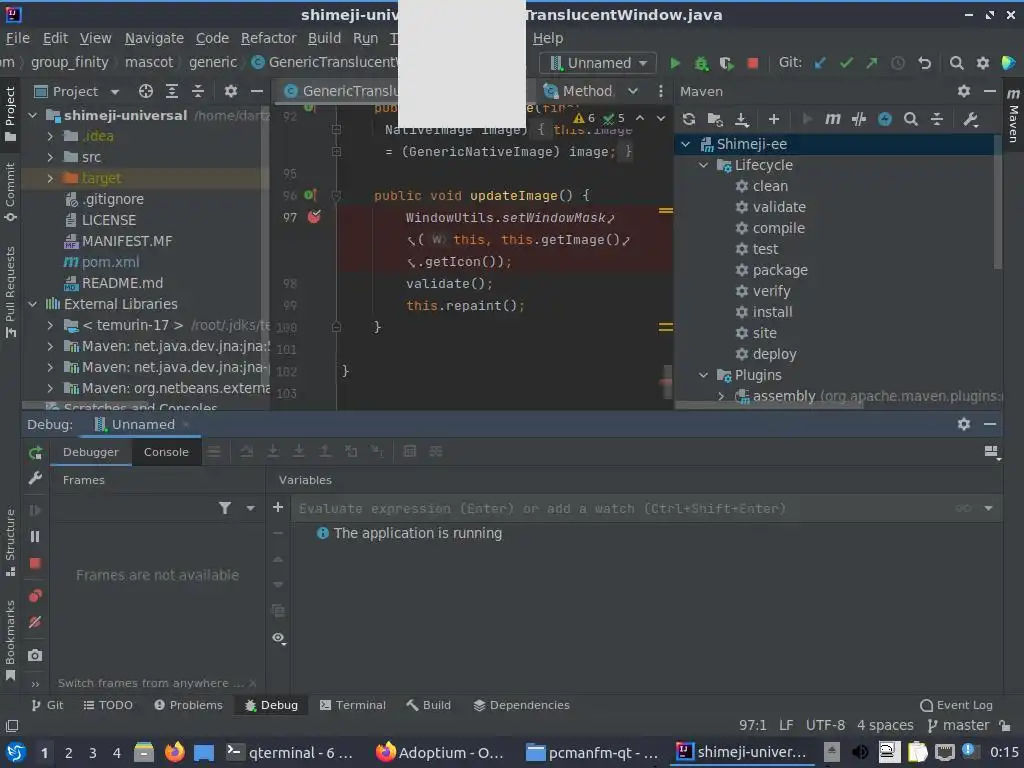
Task: Toggle show watches eye icon
Action: (x=279, y=638)
